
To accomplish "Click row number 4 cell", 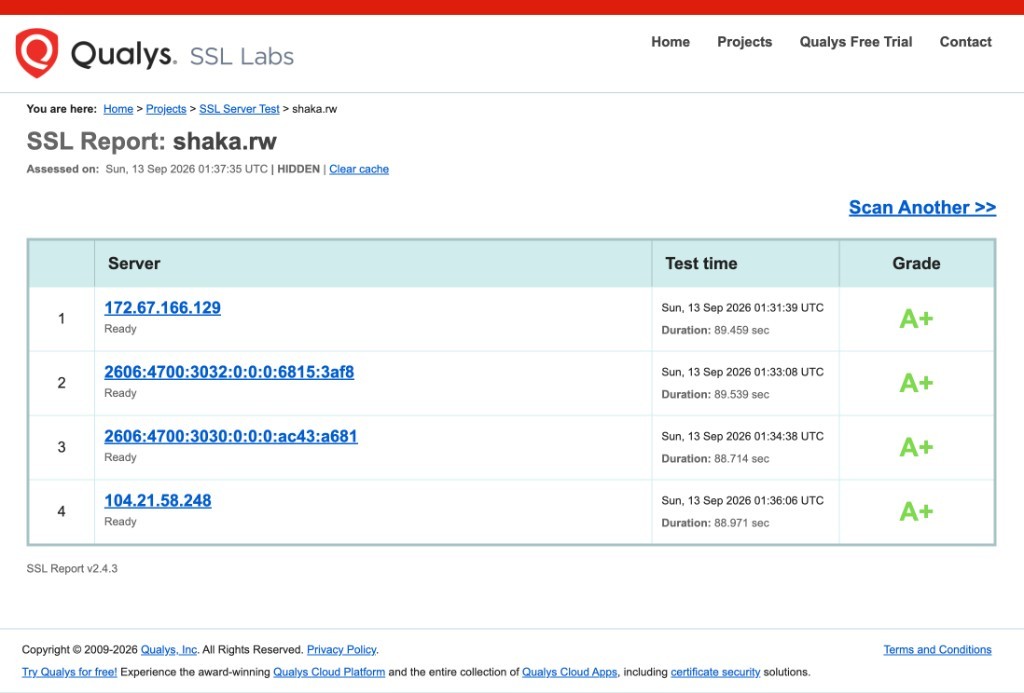I will [x=61, y=511].
